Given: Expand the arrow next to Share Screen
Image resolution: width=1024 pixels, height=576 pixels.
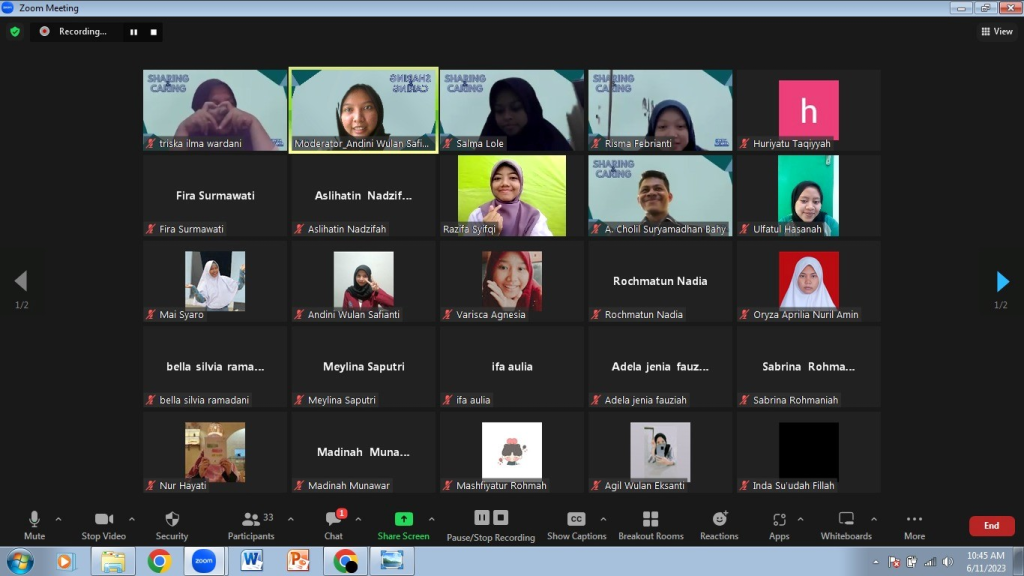Looking at the screenshot, I should coord(432,519).
